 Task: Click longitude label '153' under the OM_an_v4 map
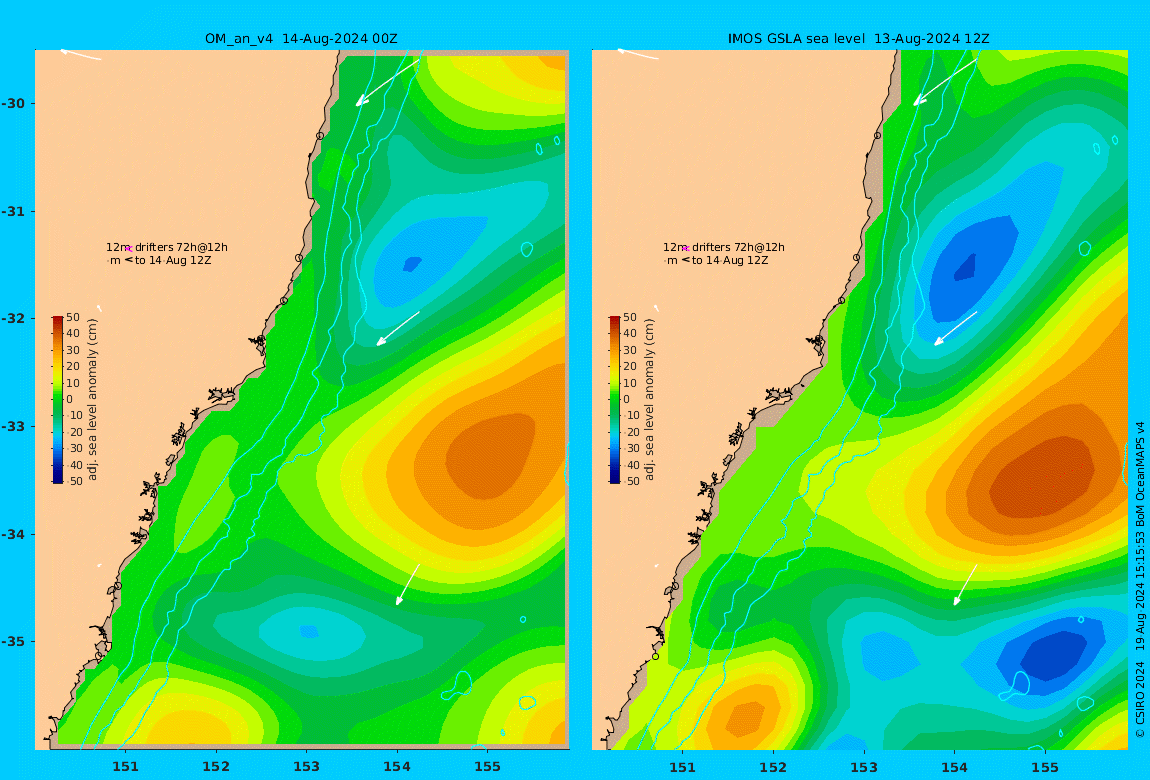coord(307,766)
